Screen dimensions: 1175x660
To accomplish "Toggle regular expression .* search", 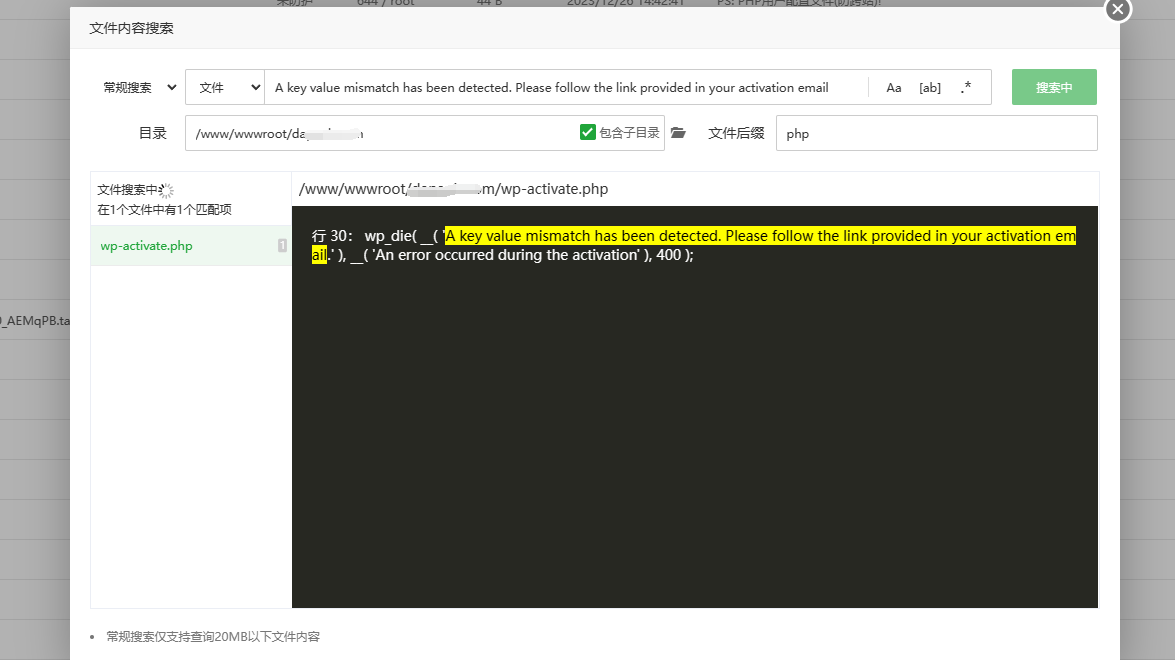I will pos(966,88).
